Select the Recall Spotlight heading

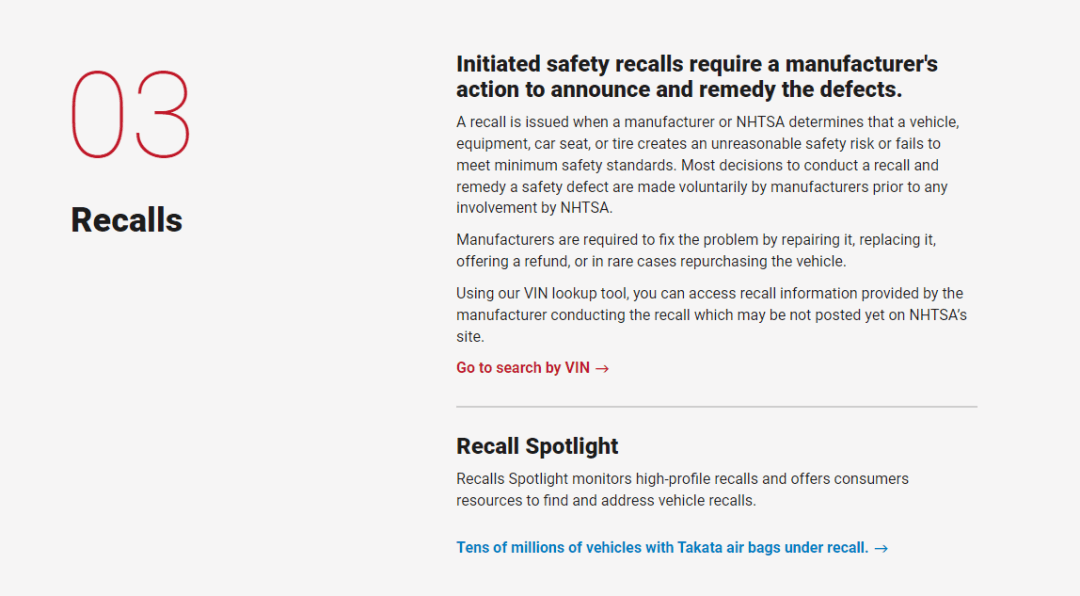(x=537, y=446)
